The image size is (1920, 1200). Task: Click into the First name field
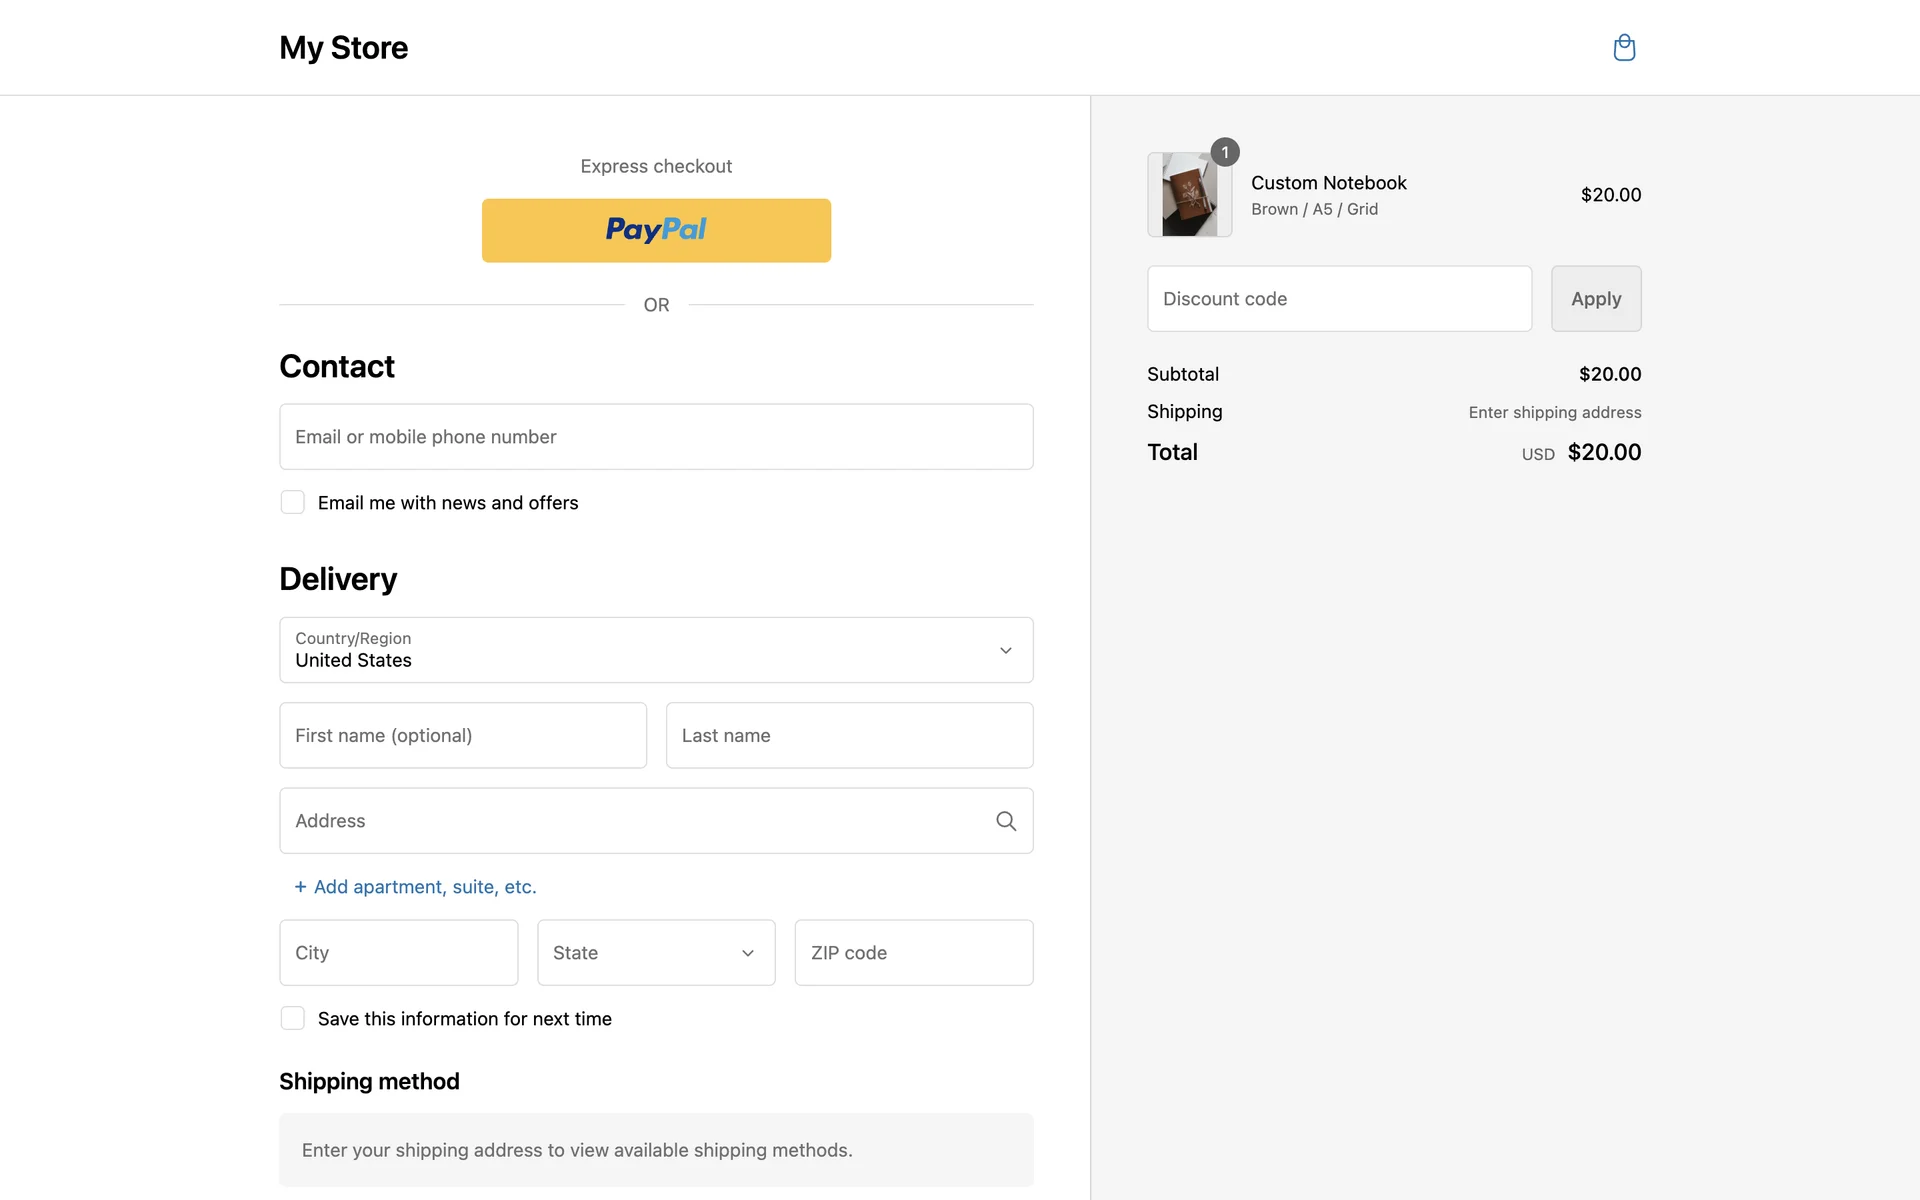tap(462, 735)
